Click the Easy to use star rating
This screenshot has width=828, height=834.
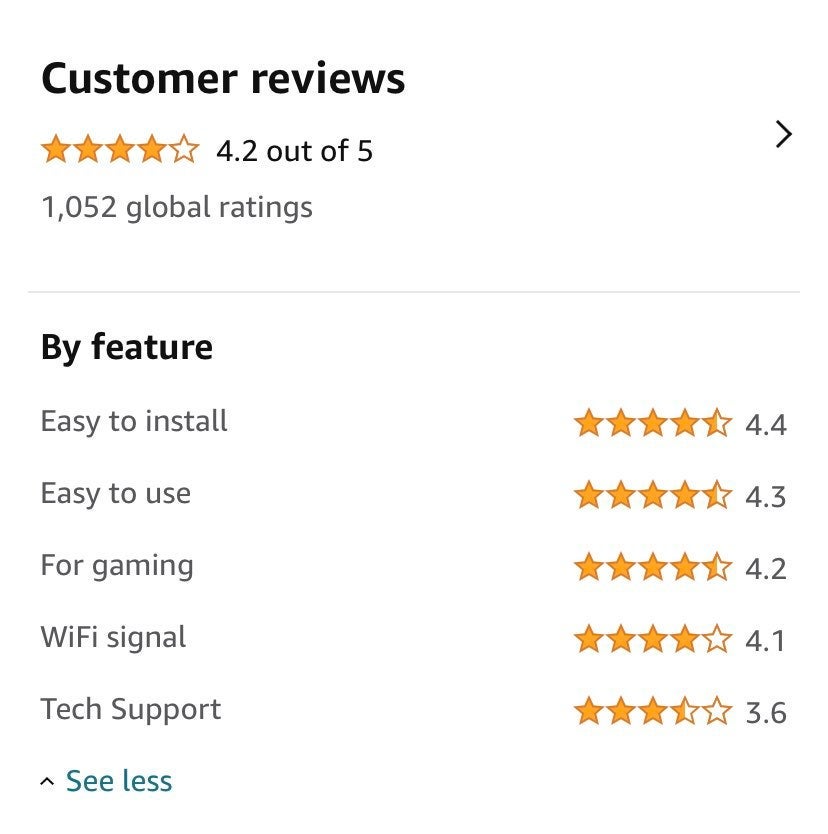[653, 495]
